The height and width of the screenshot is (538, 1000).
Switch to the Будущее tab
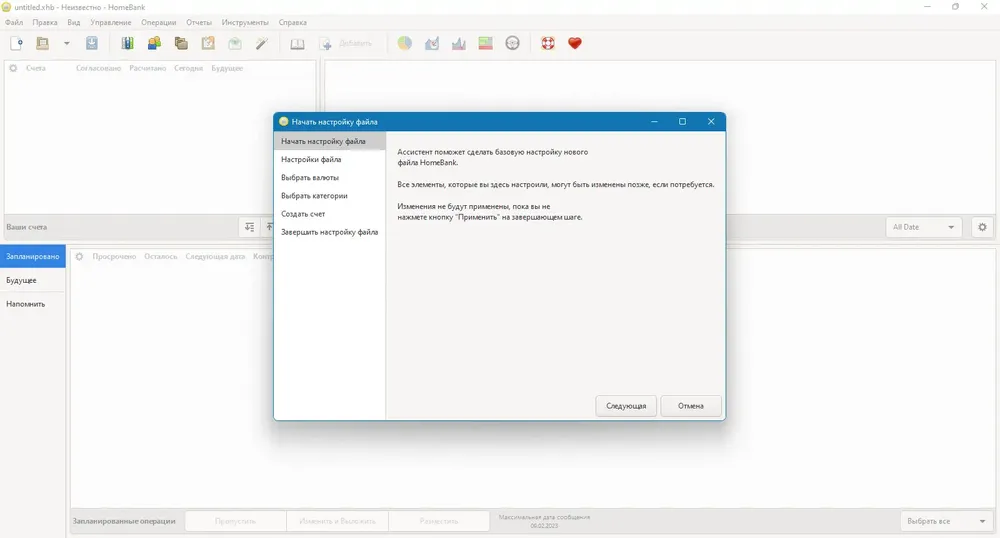point(33,280)
